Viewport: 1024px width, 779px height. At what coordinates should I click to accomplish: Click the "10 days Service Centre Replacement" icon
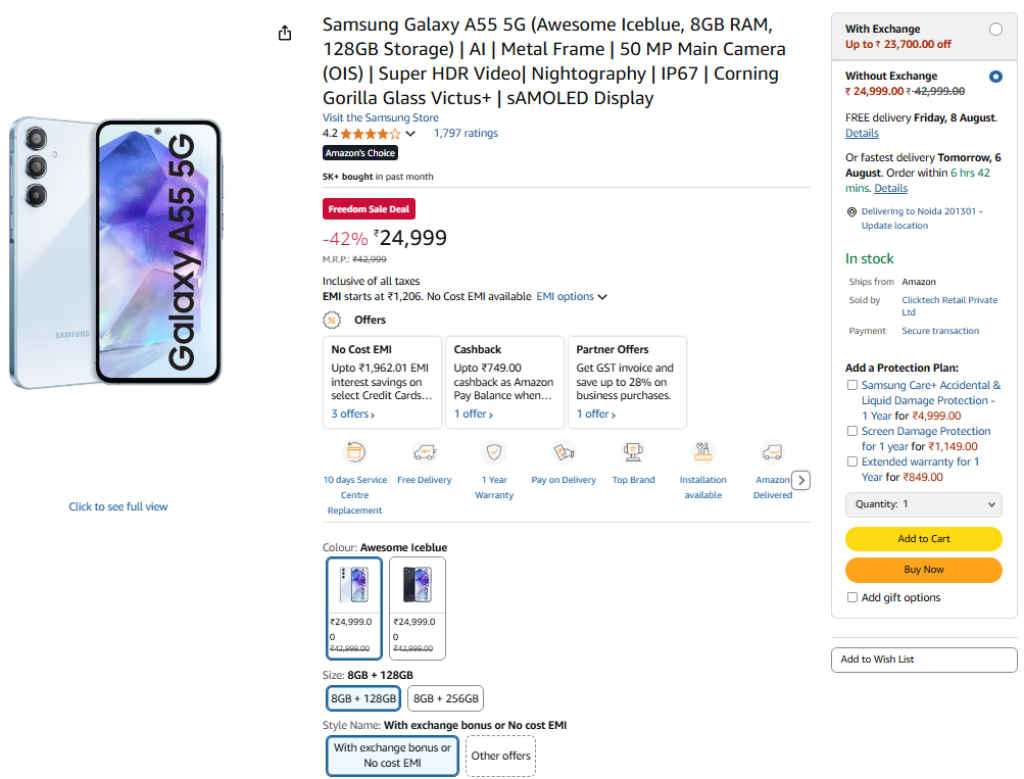(x=354, y=451)
